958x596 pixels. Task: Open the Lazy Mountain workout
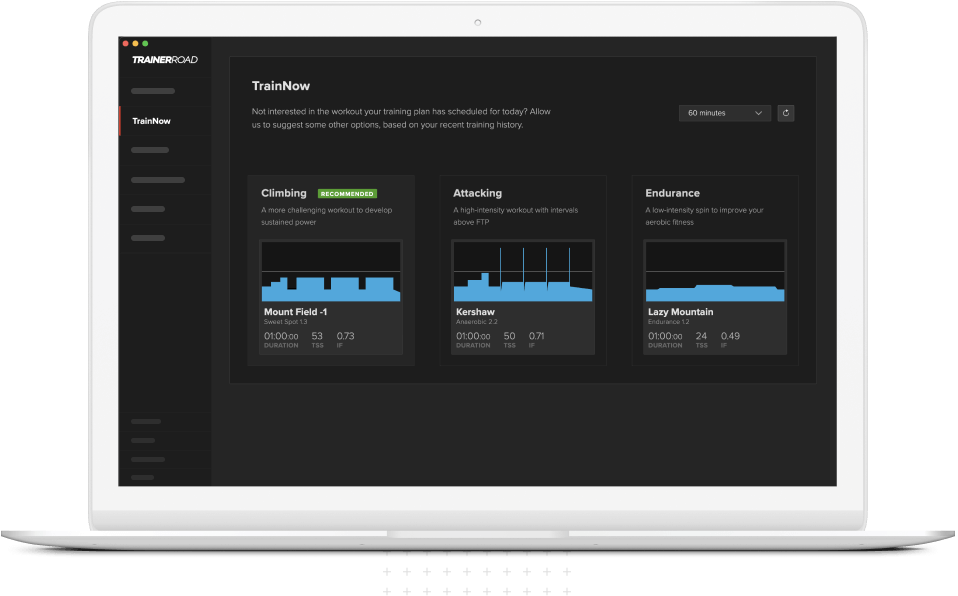681,311
